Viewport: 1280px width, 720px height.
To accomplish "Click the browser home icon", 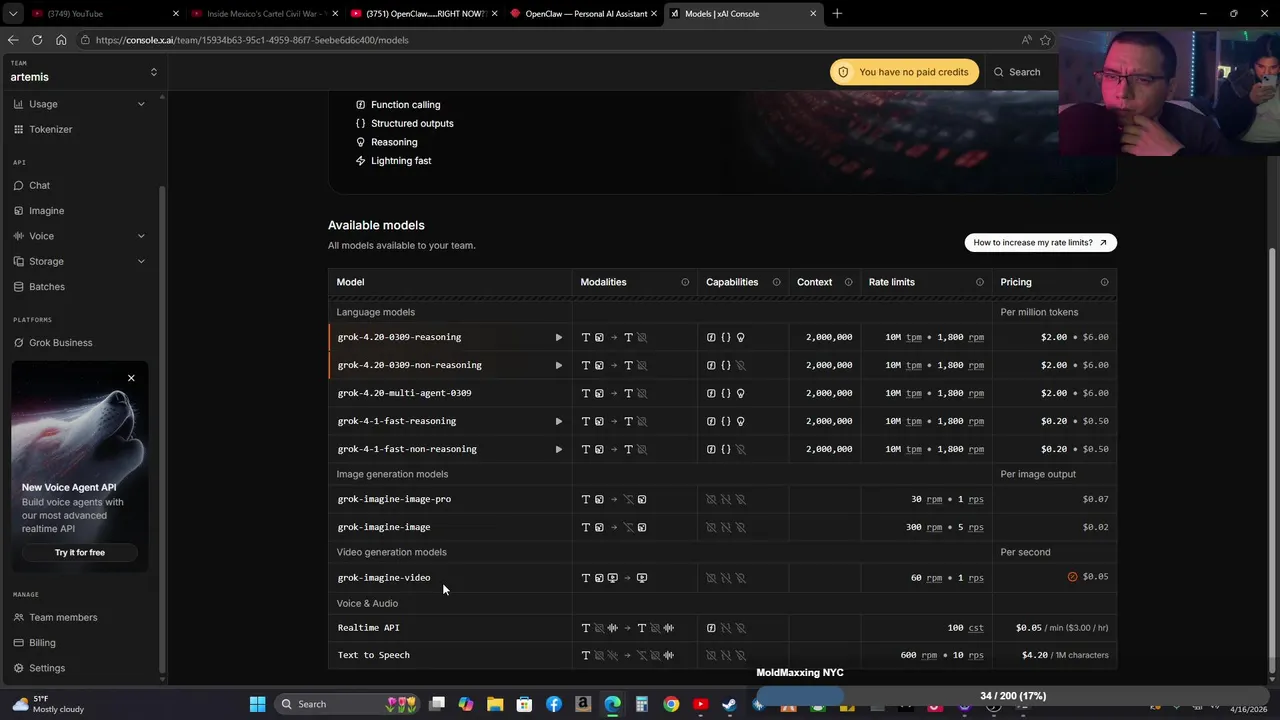I will [x=61, y=40].
